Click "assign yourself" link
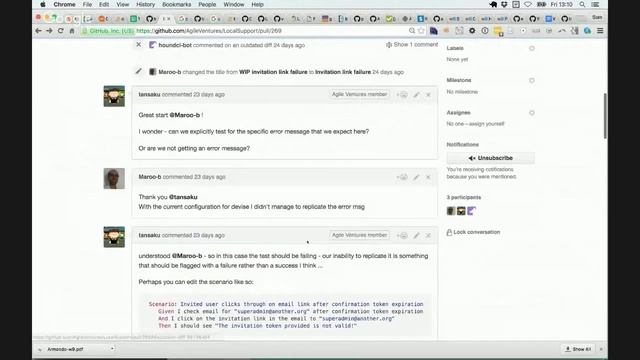This screenshot has height=360, width=640. tap(487, 124)
